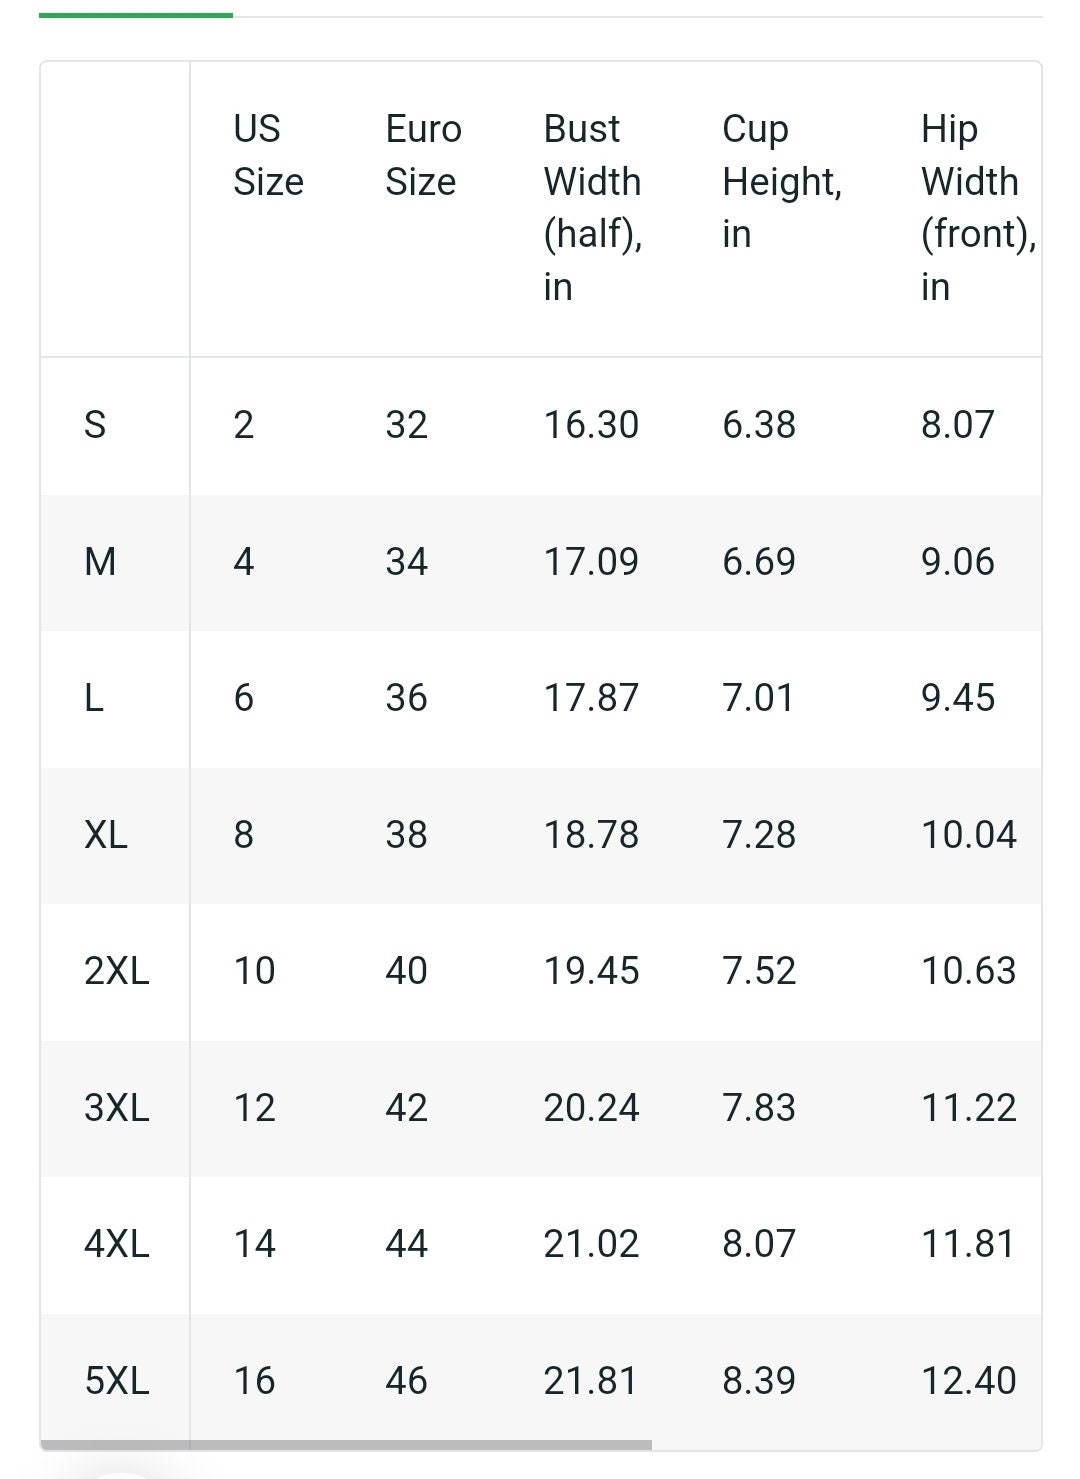Select the L size row label
The width and height of the screenshot is (1080, 1479).
(x=94, y=698)
